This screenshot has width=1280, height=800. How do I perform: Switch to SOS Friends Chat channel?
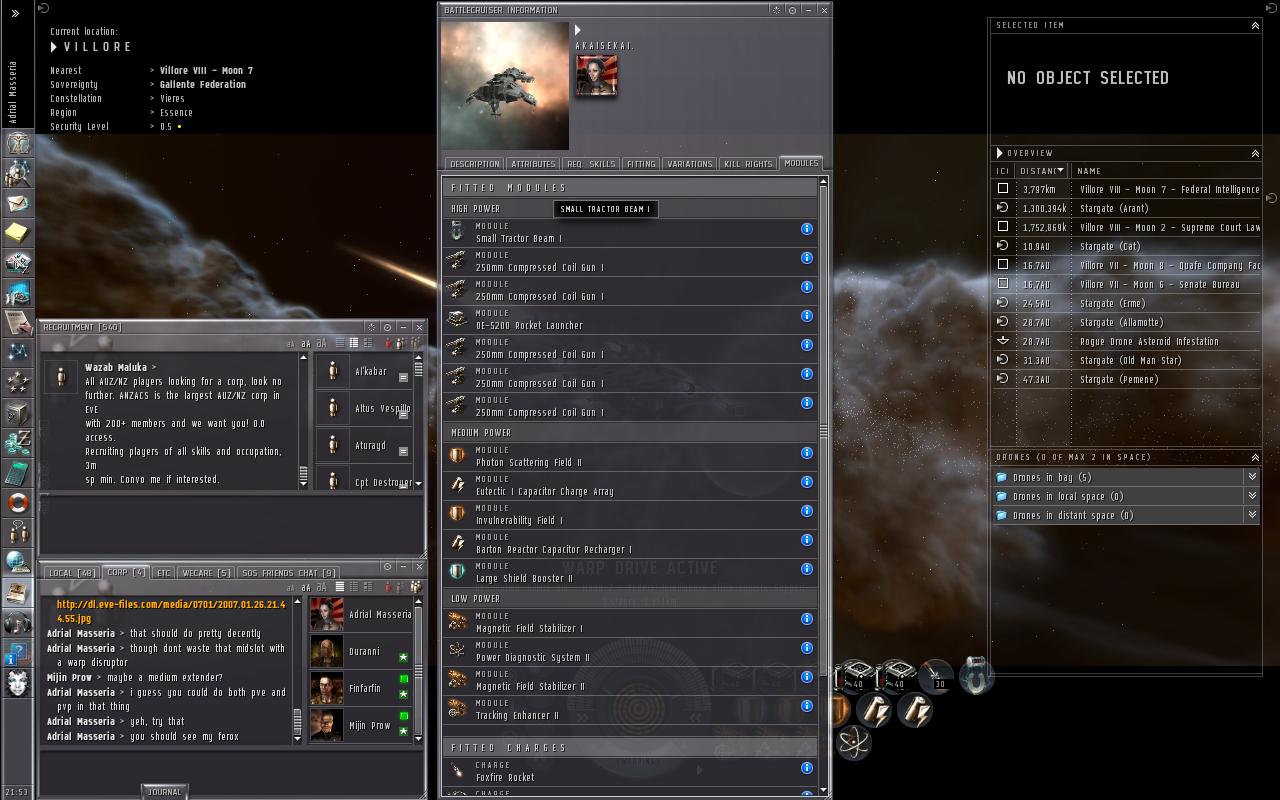(x=289, y=573)
